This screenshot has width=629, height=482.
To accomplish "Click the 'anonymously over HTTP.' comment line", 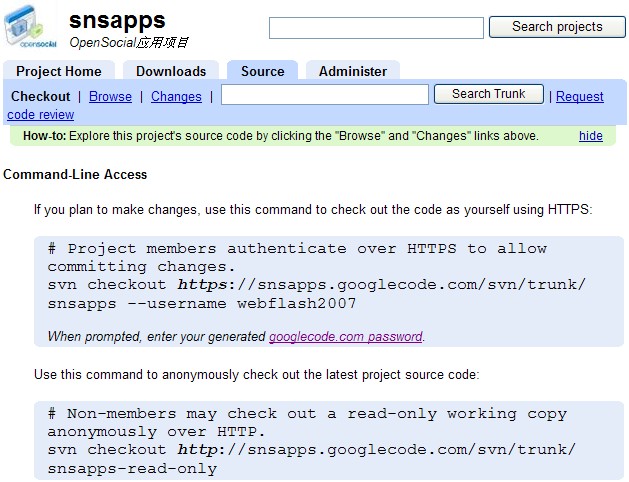I will click(x=156, y=431).
